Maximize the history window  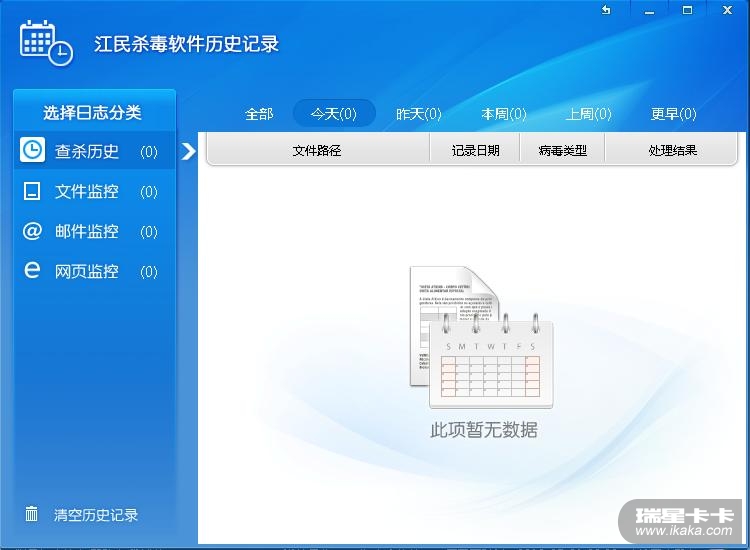pos(687,10)
